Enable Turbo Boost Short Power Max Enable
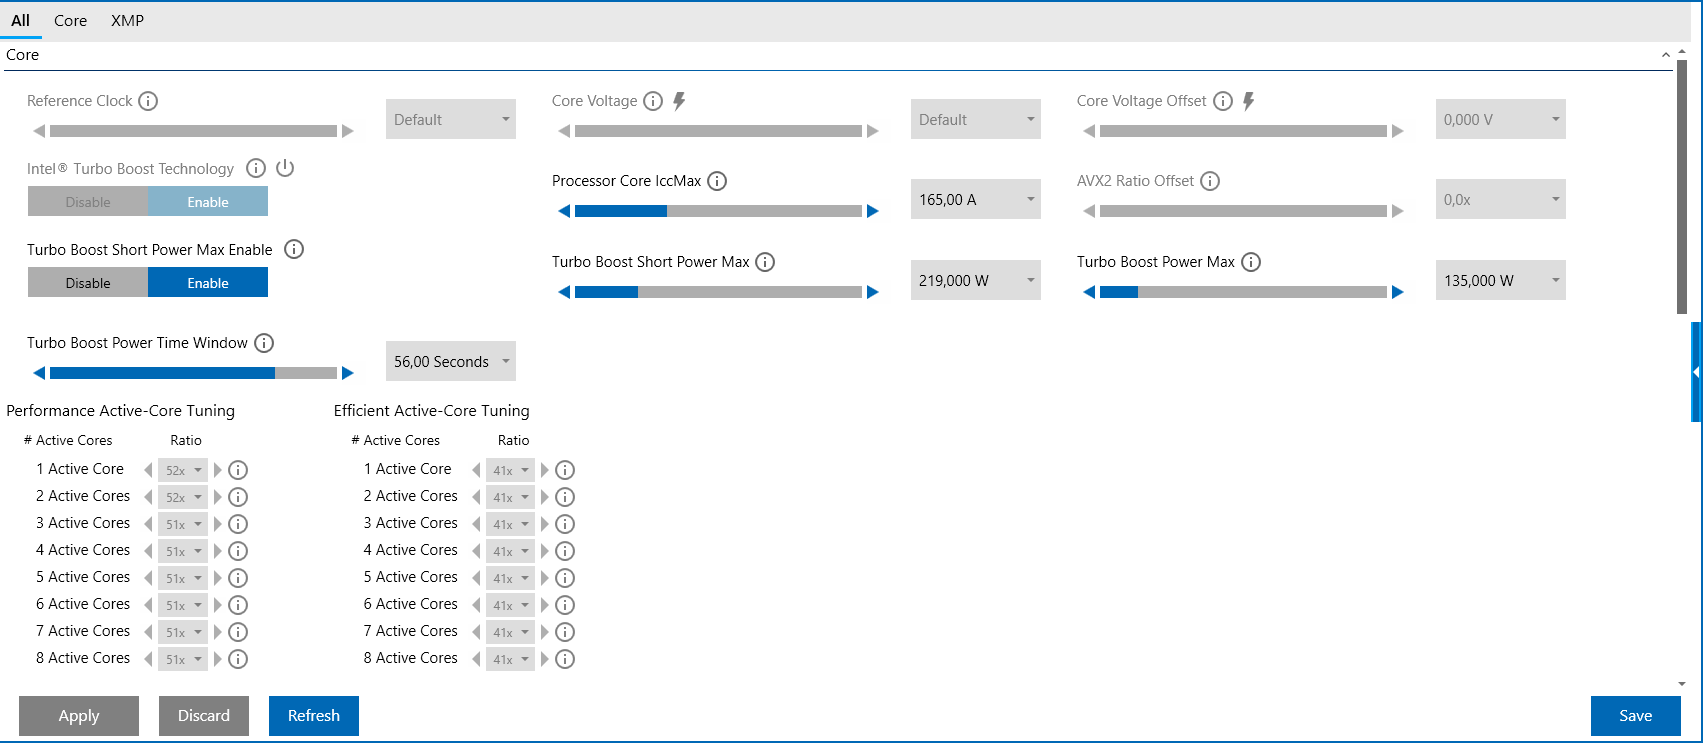This screenshot has height=743, width=1703. [208, 283]
